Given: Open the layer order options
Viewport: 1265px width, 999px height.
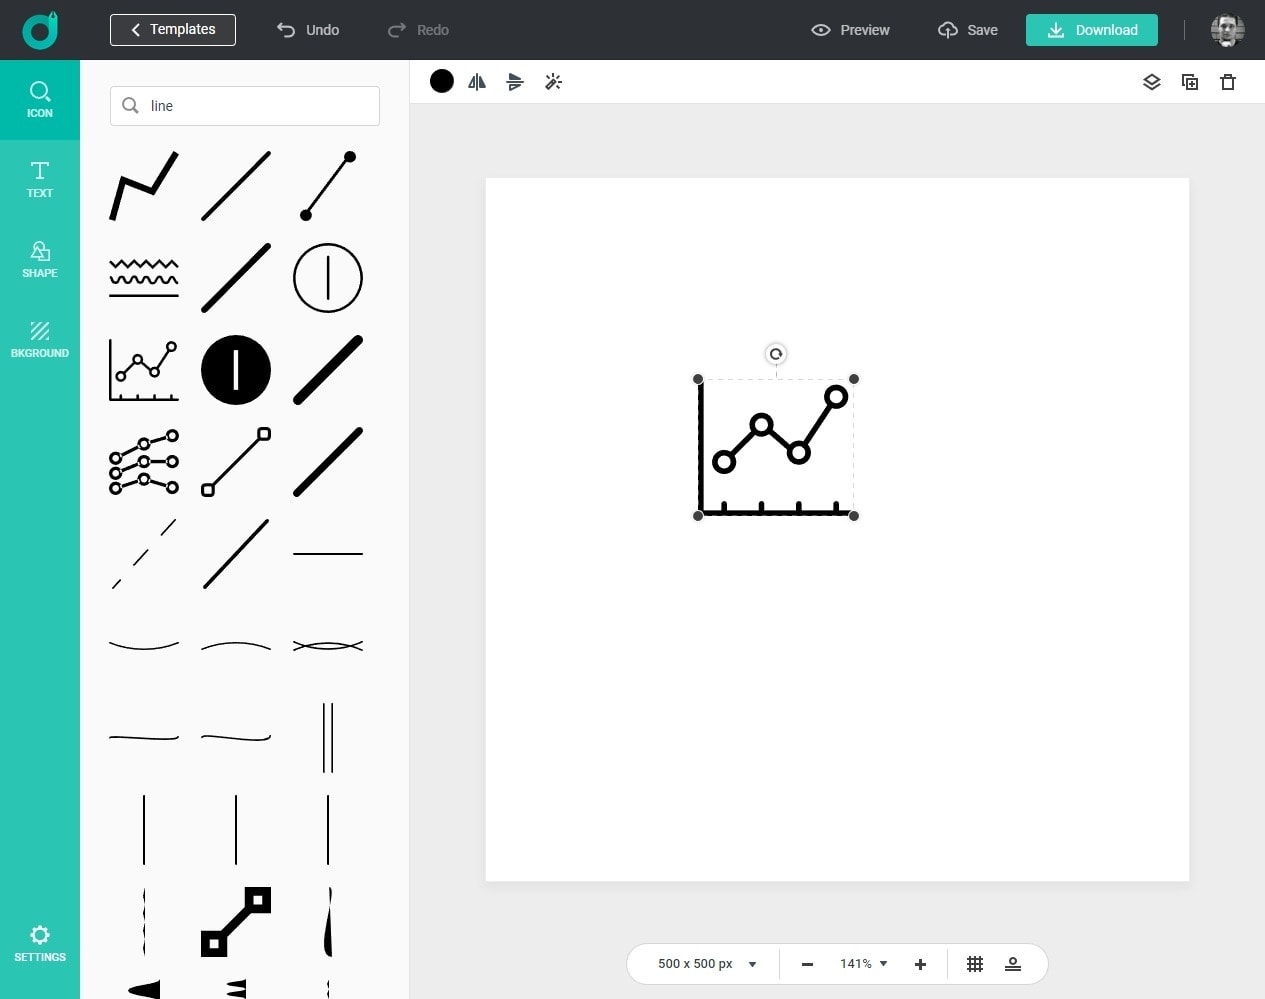Looking at the screenshot, I should click(1152, 82).
